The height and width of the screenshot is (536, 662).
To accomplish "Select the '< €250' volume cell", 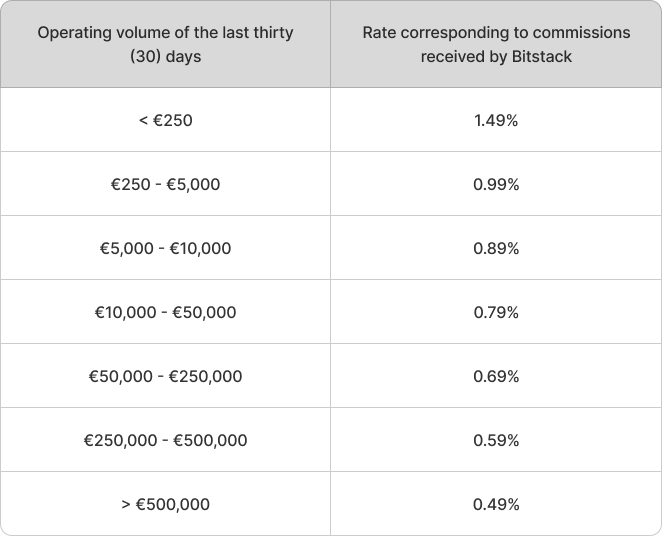I will tap(166, 120).
